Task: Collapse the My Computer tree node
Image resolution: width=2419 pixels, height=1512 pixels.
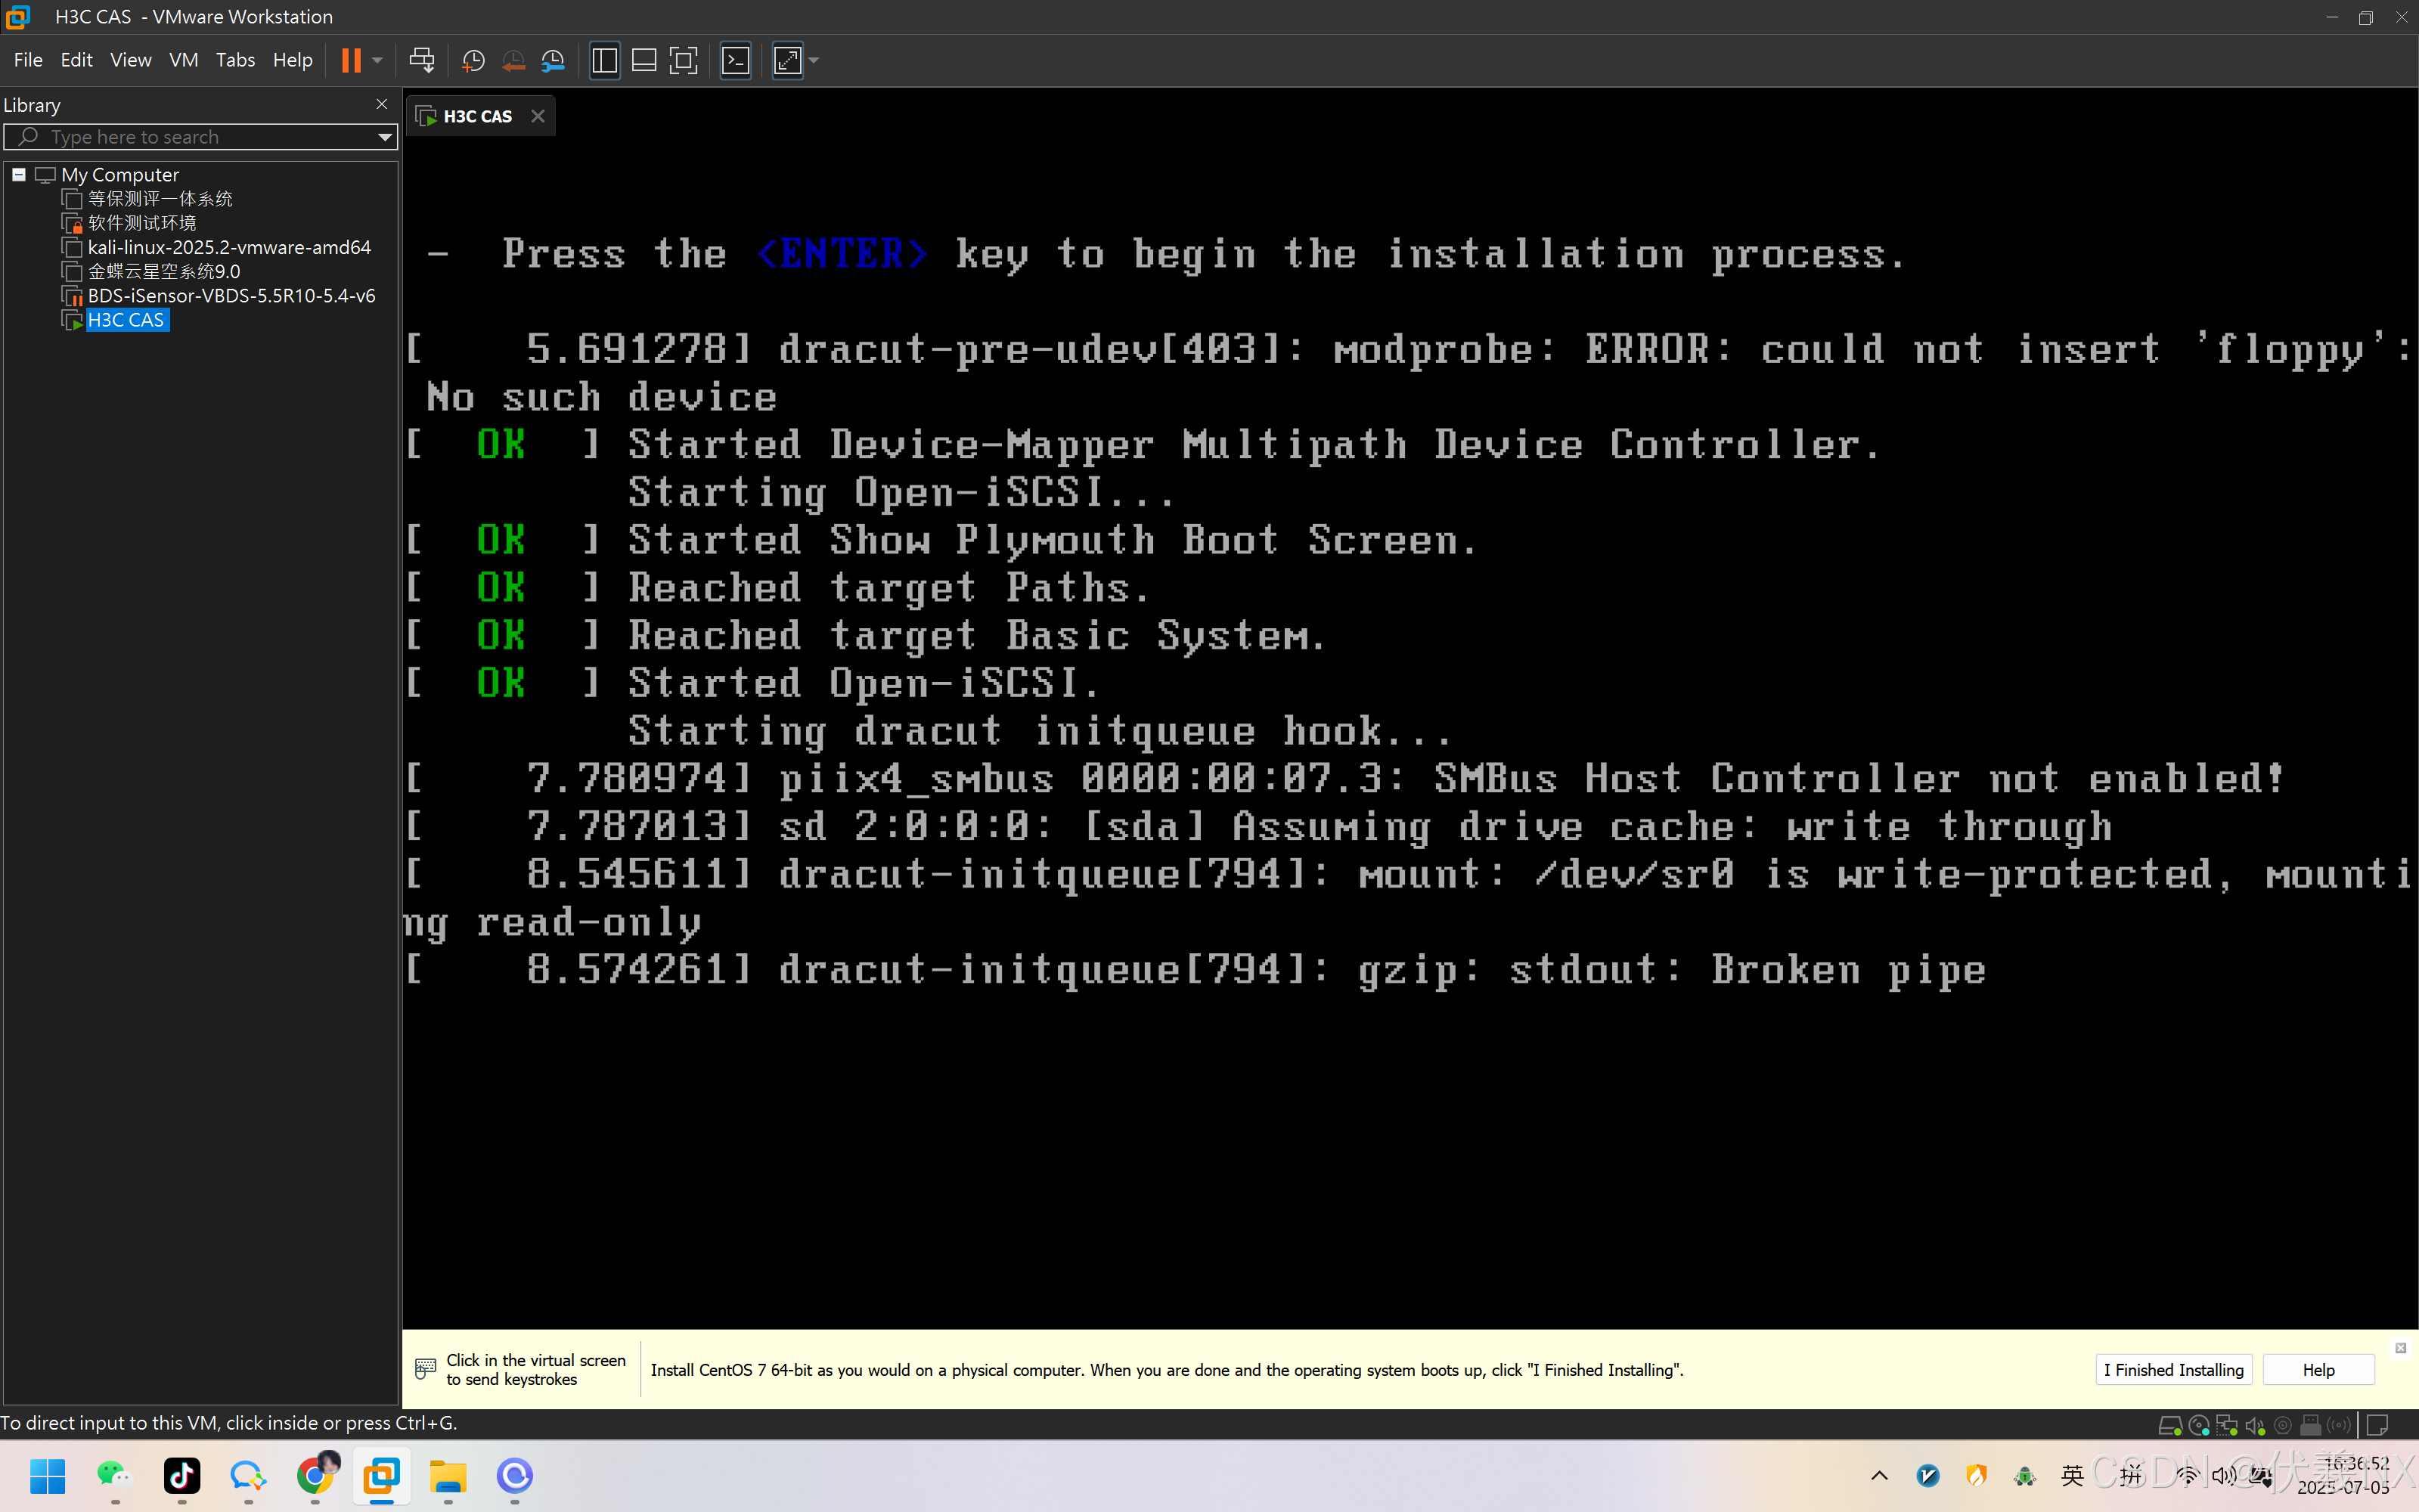Action: 19,174
